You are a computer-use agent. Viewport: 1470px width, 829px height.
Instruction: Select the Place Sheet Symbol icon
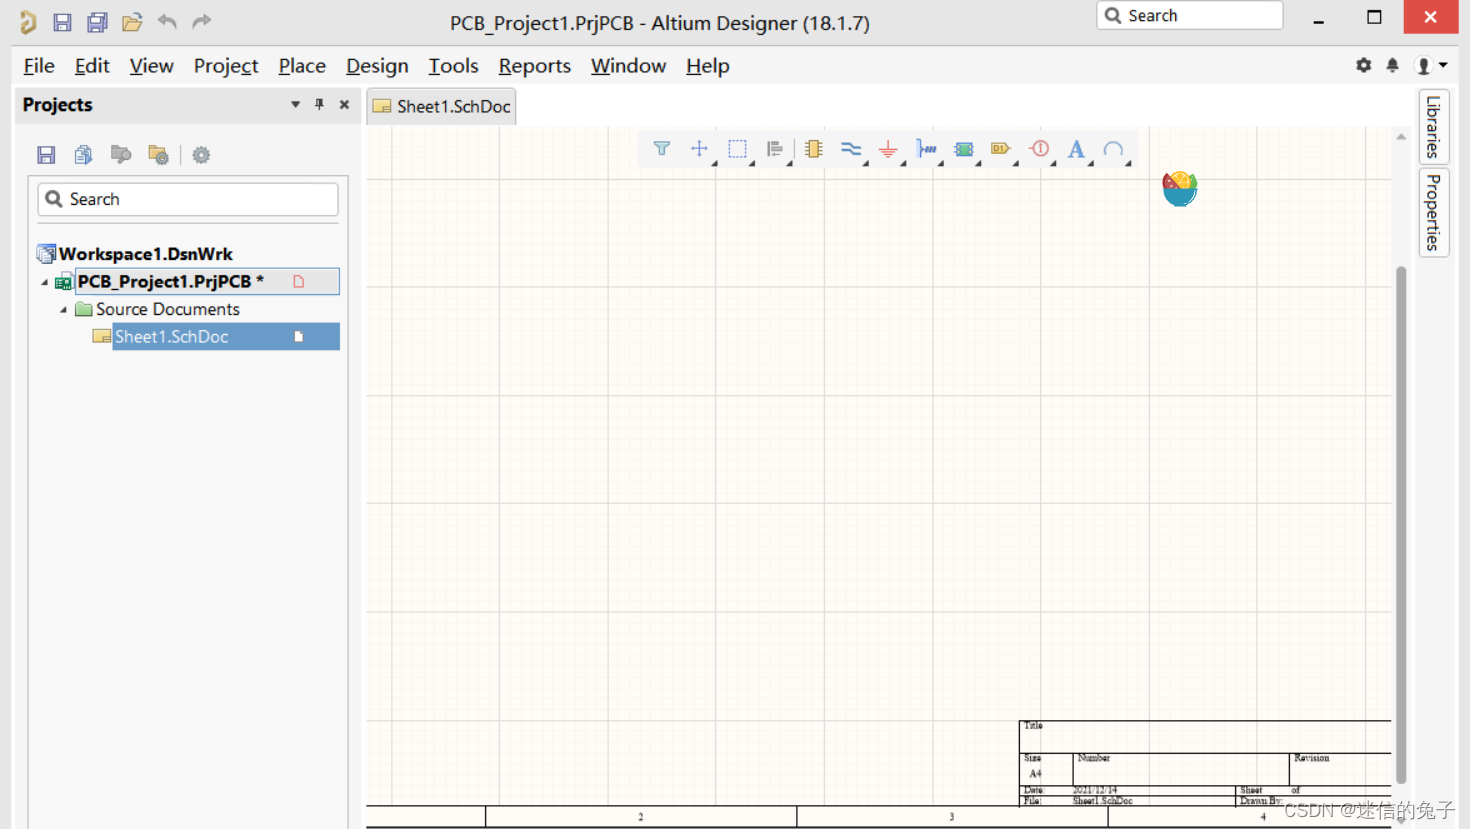[x=963, y=149]
